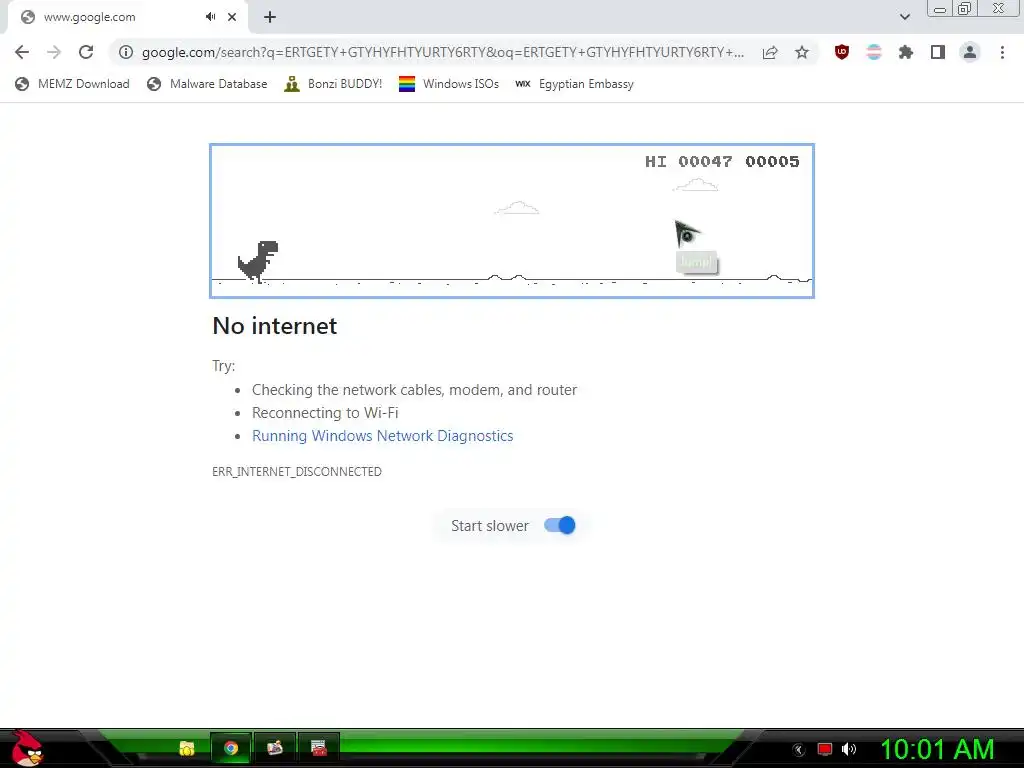1024x768 pixels.
Task: Mute the tab audio speaker icon
Action: 210,17
